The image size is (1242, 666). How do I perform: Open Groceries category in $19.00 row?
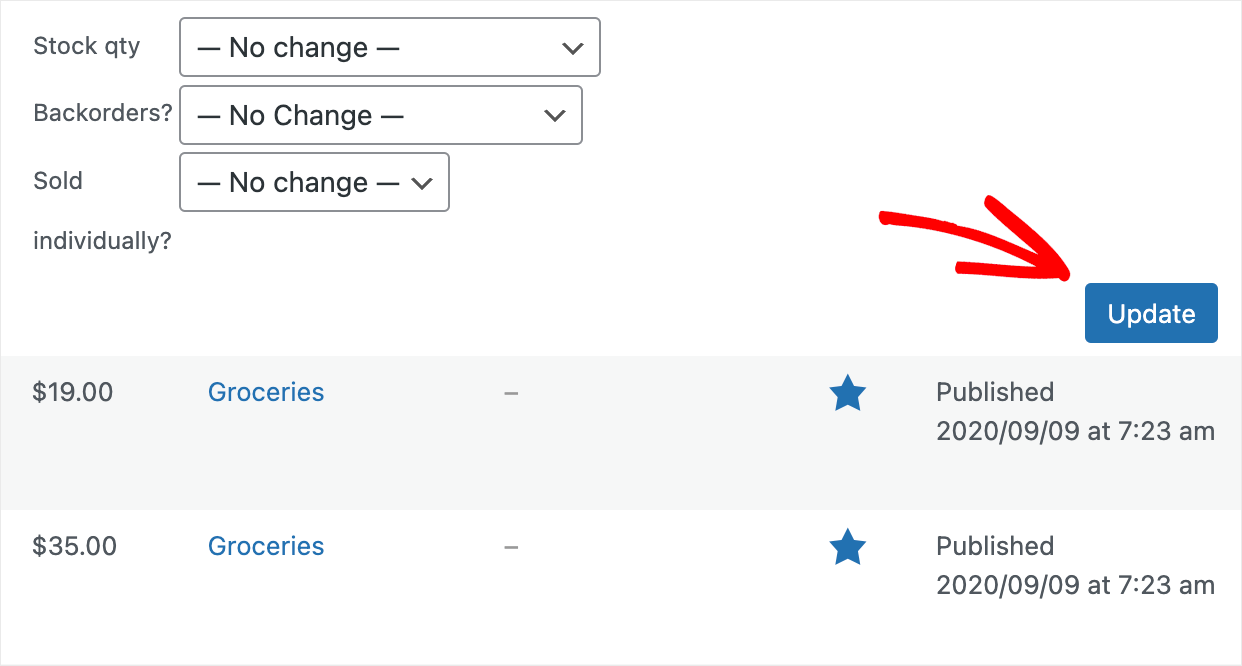266,392
